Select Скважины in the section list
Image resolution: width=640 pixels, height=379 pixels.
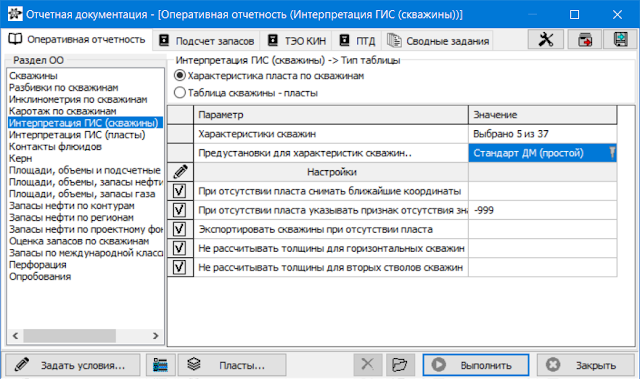point(33,75)
